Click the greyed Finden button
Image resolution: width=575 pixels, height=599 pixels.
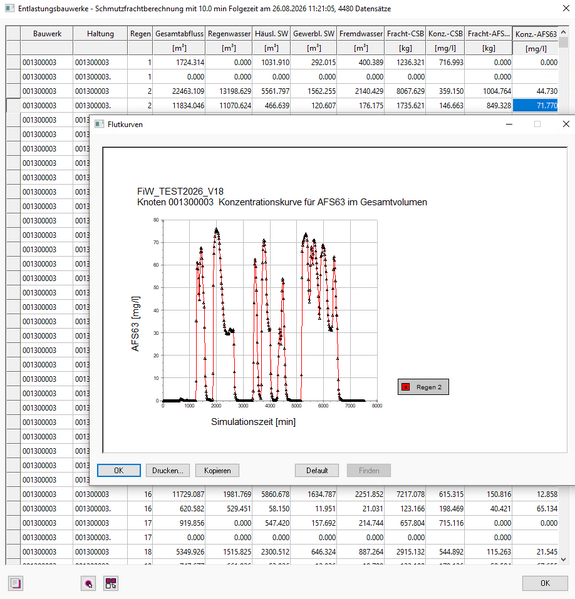point(369,470)
